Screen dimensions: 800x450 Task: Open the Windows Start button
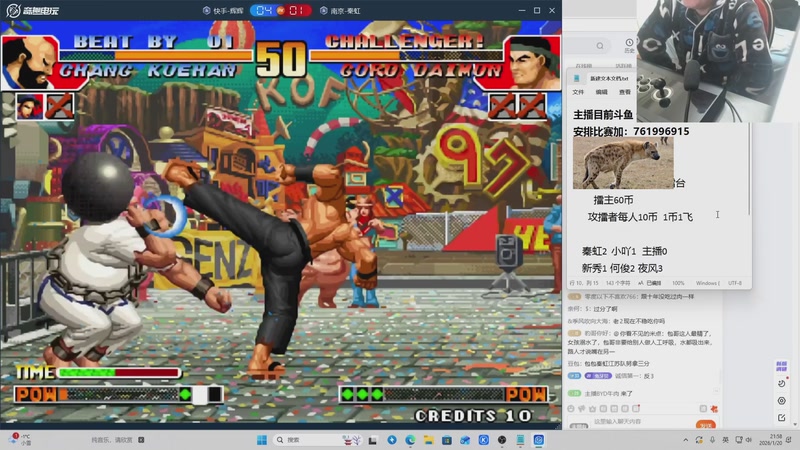click(262, 440)
